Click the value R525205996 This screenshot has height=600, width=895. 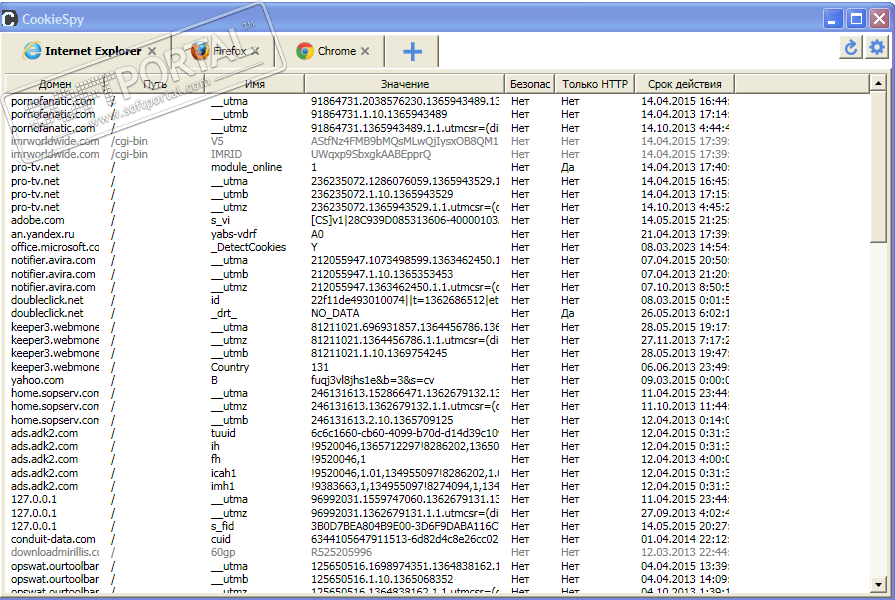coord(341,553)
